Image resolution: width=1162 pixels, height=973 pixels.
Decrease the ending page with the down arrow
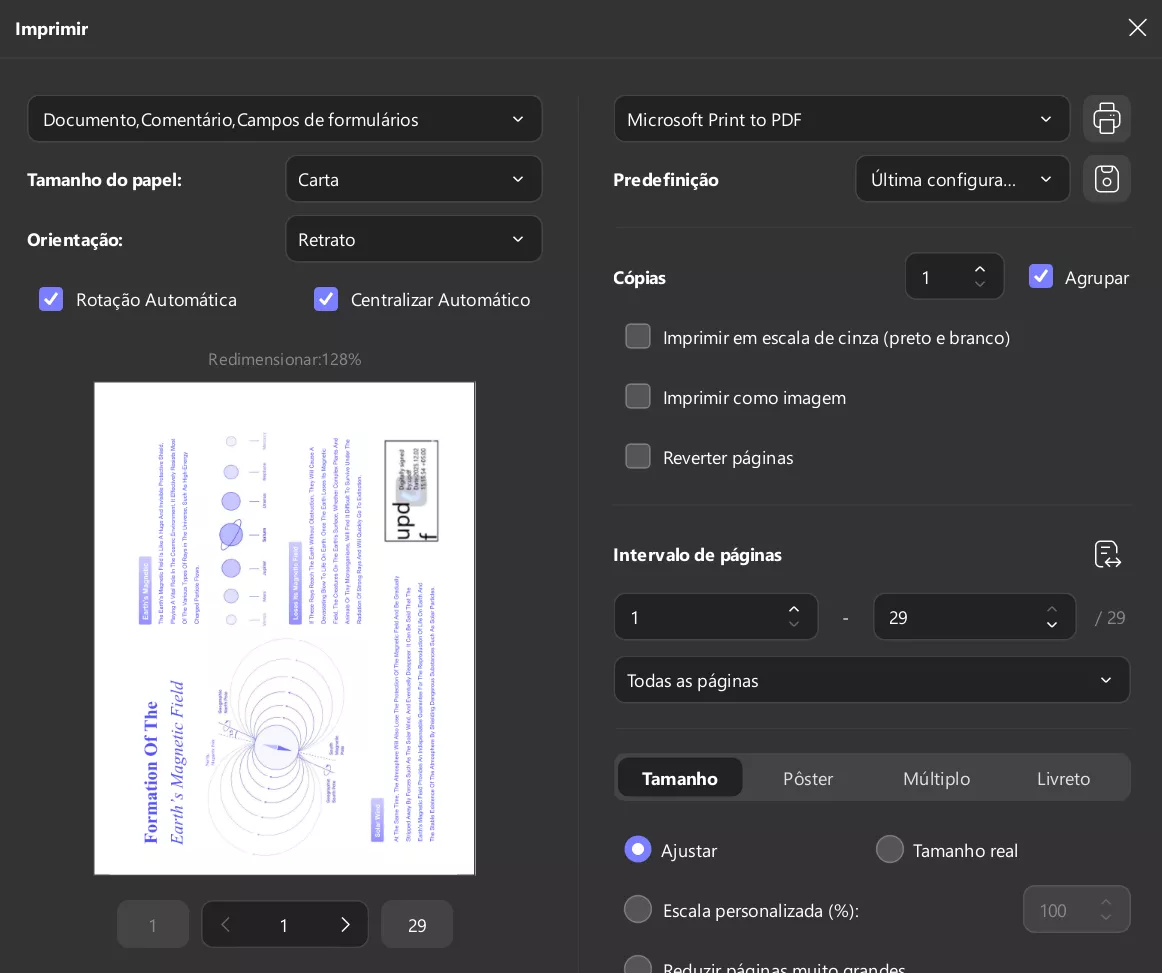(x=1052, y=625)
